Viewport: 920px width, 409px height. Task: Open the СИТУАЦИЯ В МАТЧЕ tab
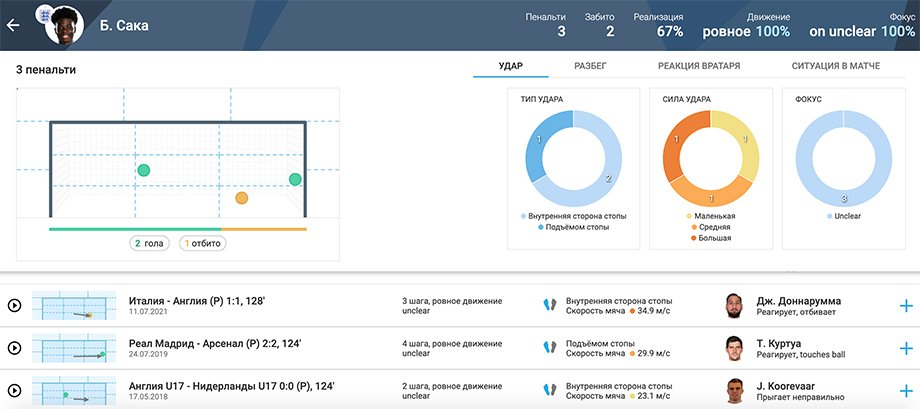836,66
